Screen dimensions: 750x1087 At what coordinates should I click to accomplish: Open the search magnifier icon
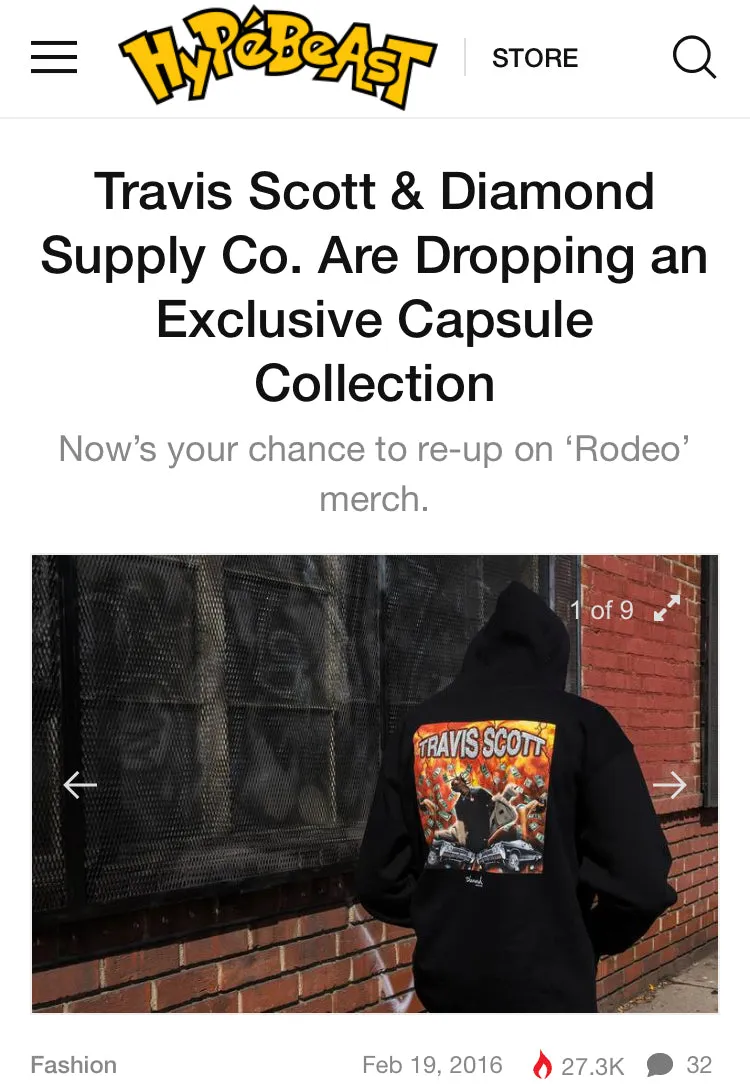(695, 57)
